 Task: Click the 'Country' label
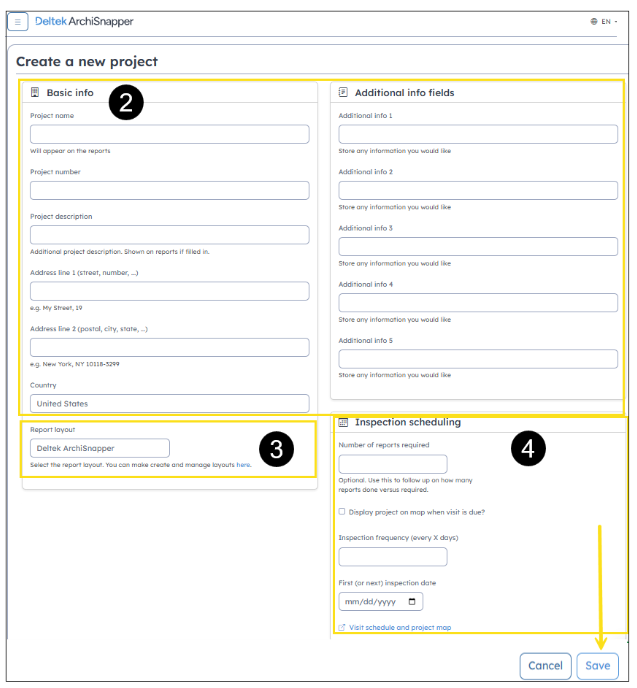pyautogui.click(x=43, y=385)
